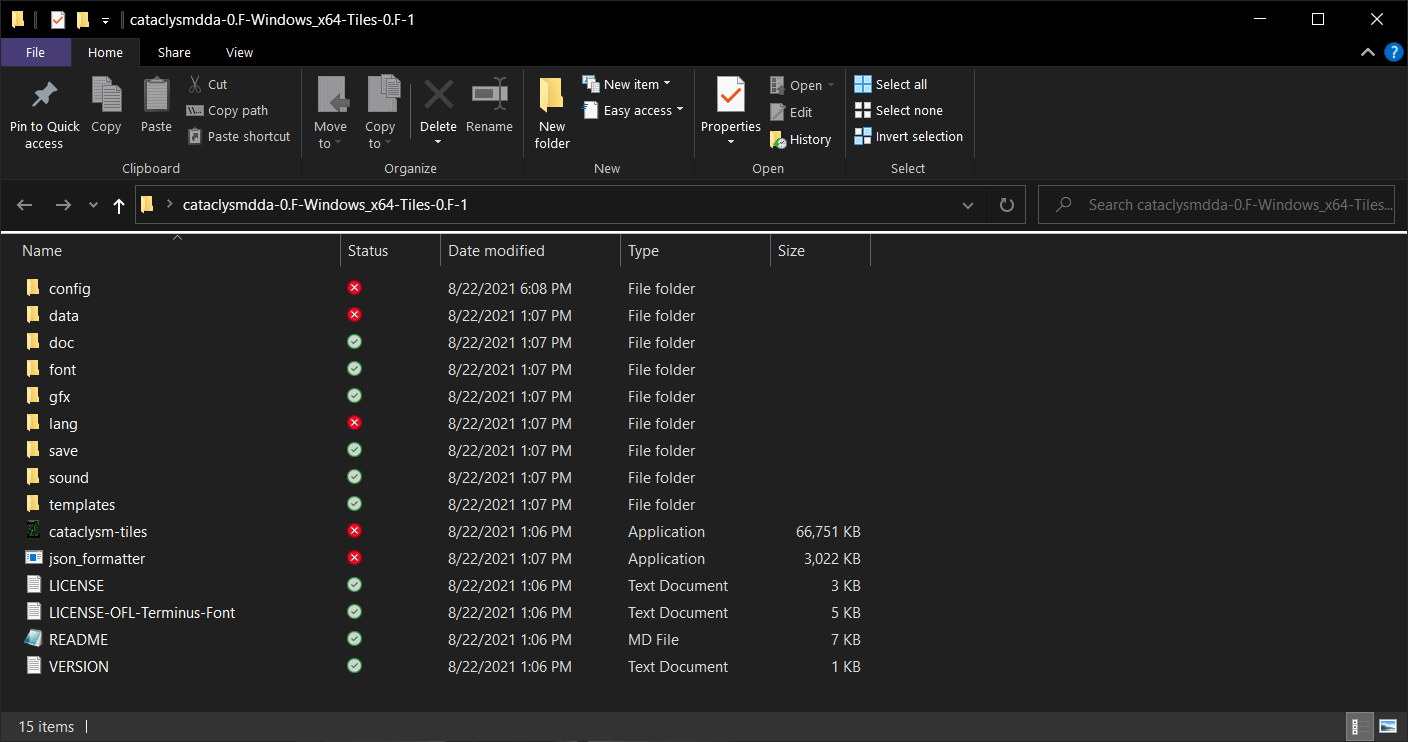The image size is (1408, 742).
Task: Click the Edit command in Open group
Action: coord(791,113)
